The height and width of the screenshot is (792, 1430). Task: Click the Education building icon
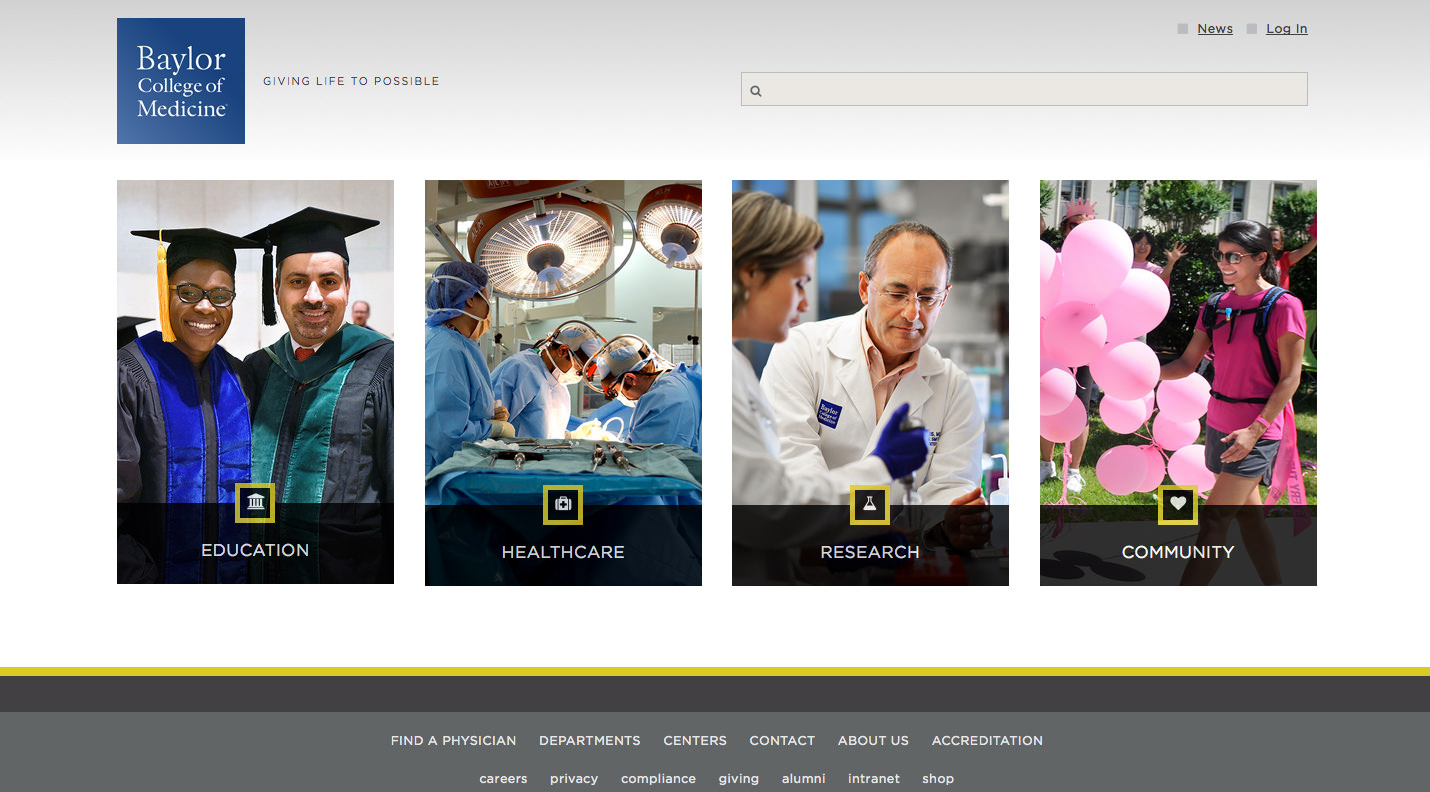[255, 503]
